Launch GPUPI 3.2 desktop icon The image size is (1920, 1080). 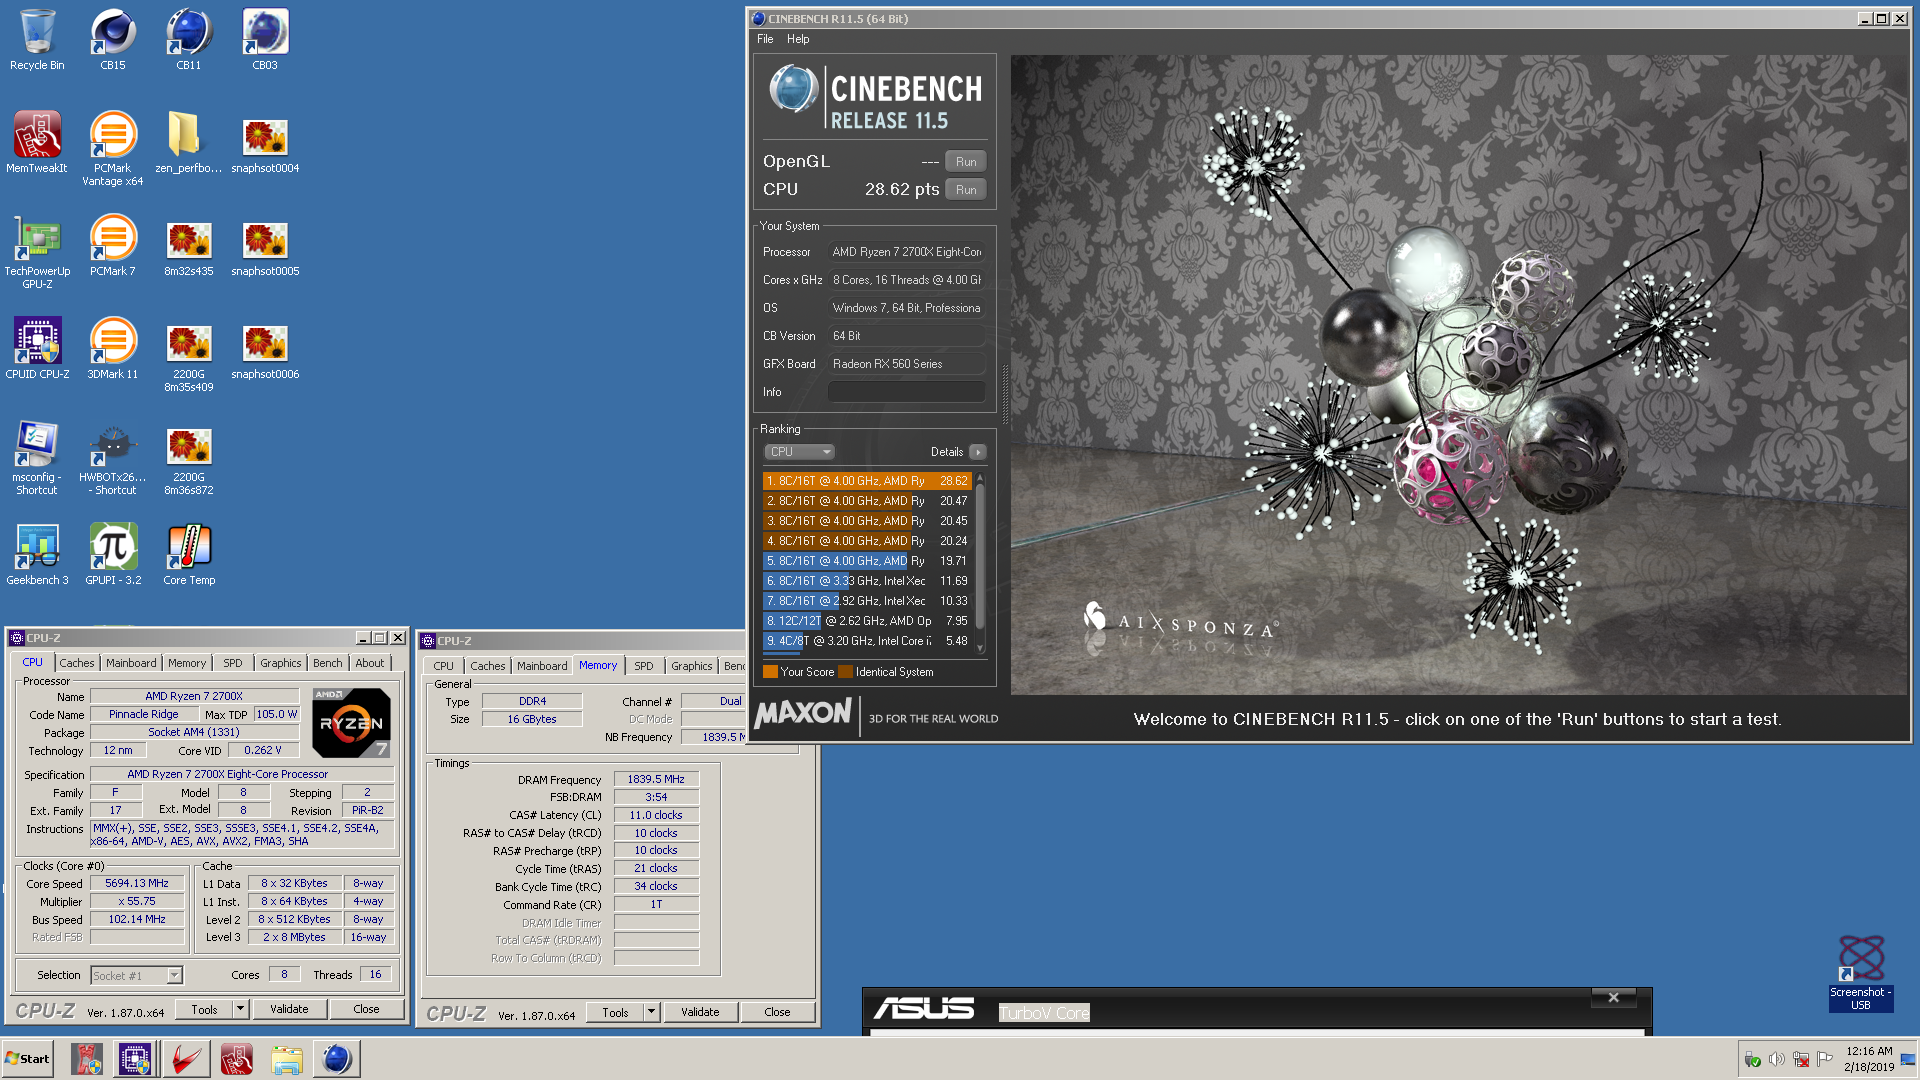(113, 554)
